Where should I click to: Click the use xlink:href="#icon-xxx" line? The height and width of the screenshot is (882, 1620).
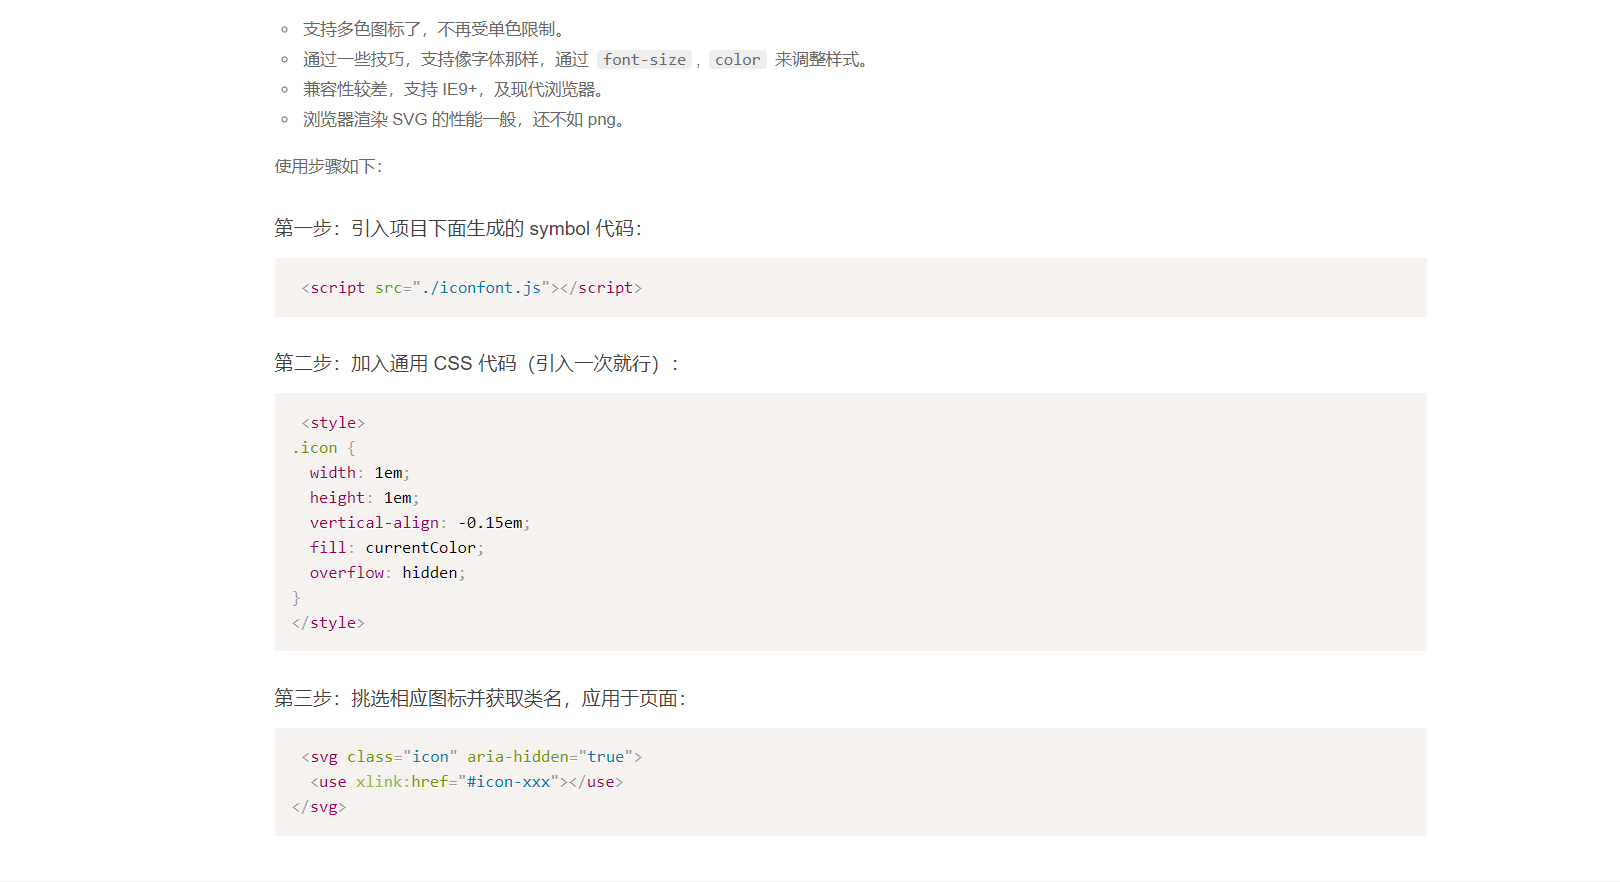pyautogui.click(x=467, y=782)
